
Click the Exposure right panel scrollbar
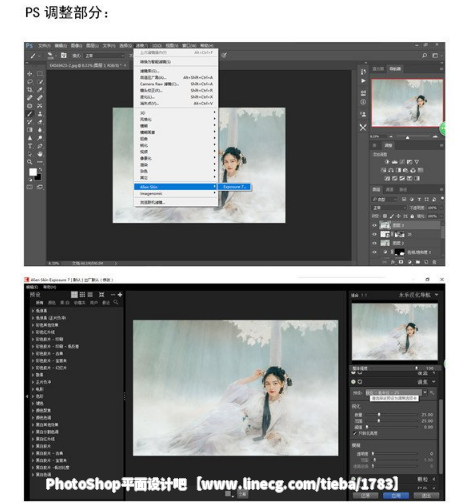tap(441, 436)
